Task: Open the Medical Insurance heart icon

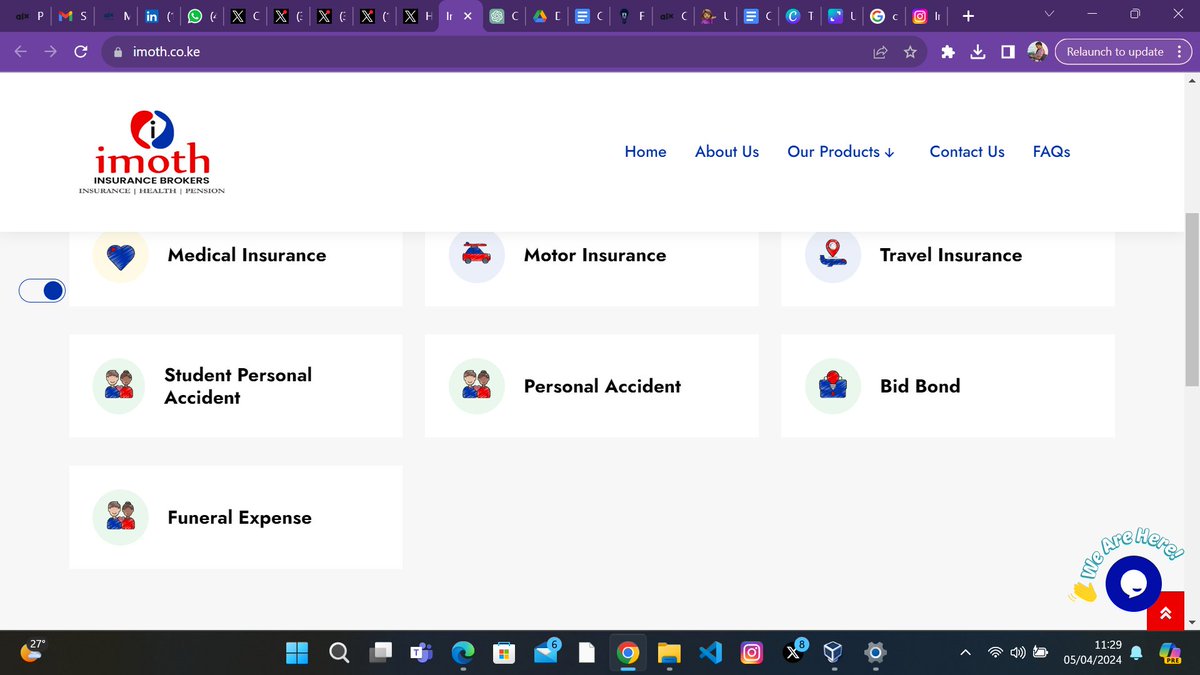Action: tap(120, 255)
